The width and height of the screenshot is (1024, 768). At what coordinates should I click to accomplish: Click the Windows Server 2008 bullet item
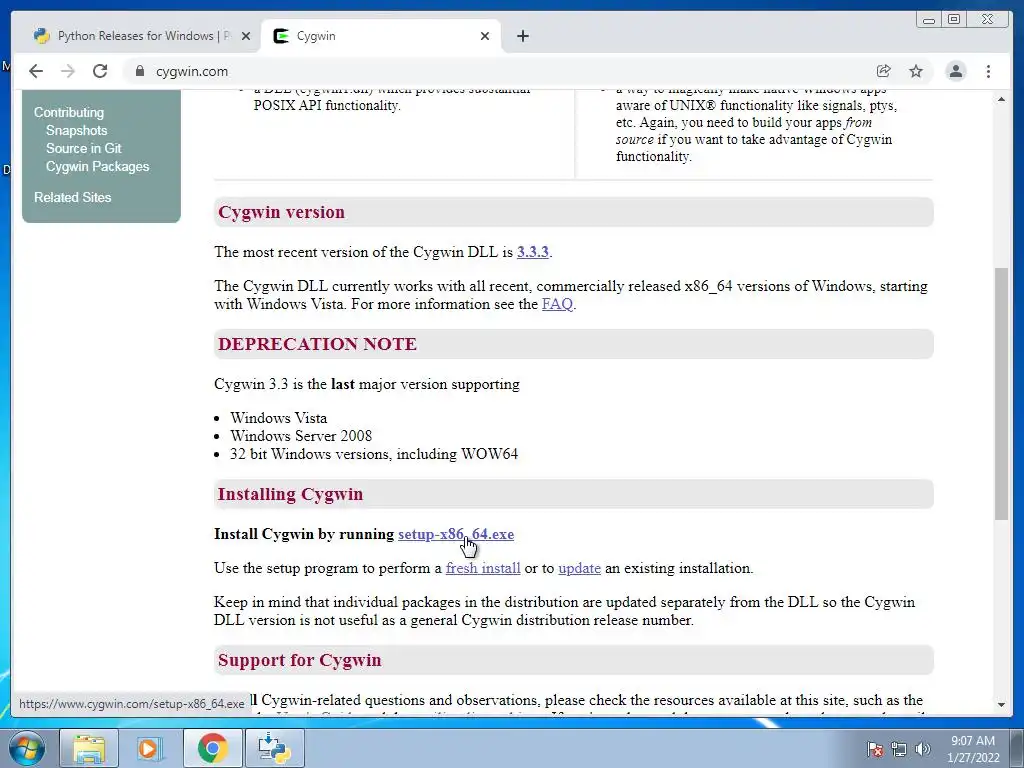(x=301, y=436)
